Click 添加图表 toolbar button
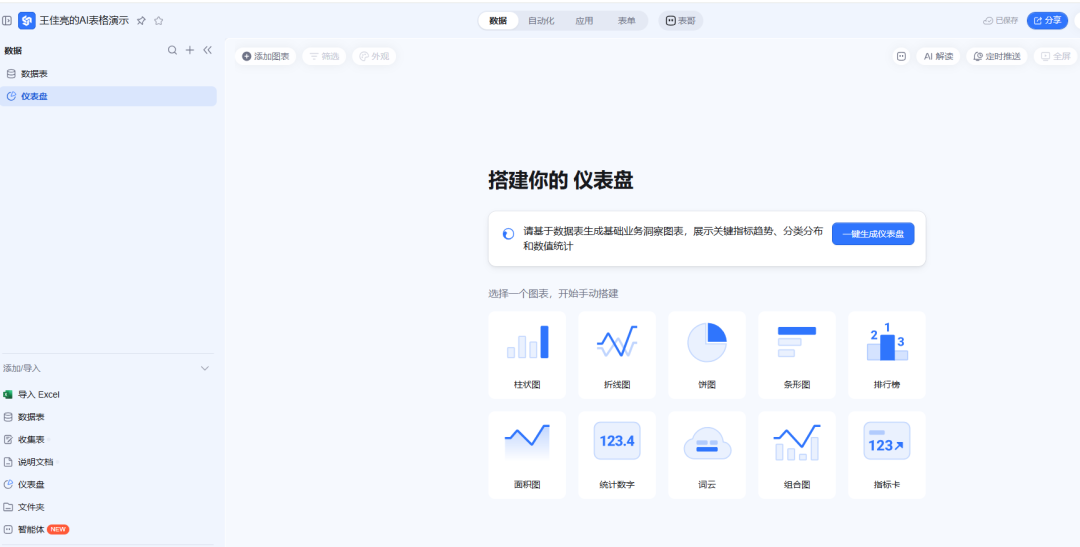Viewport: 1080px width, 547px height. [x=266, y=56]
